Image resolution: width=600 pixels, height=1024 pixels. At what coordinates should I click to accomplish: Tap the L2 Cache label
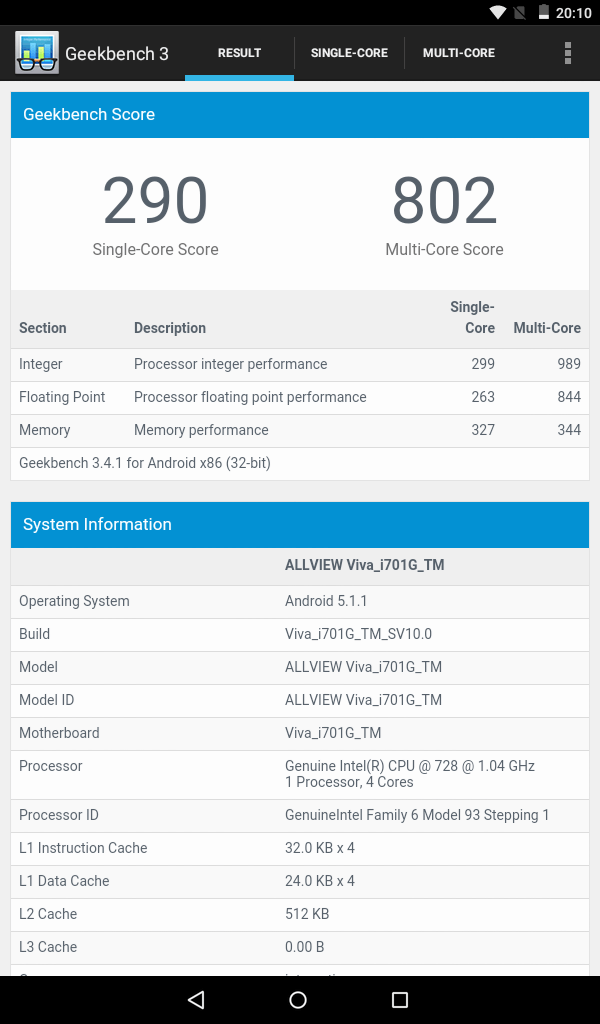[48, 914]
